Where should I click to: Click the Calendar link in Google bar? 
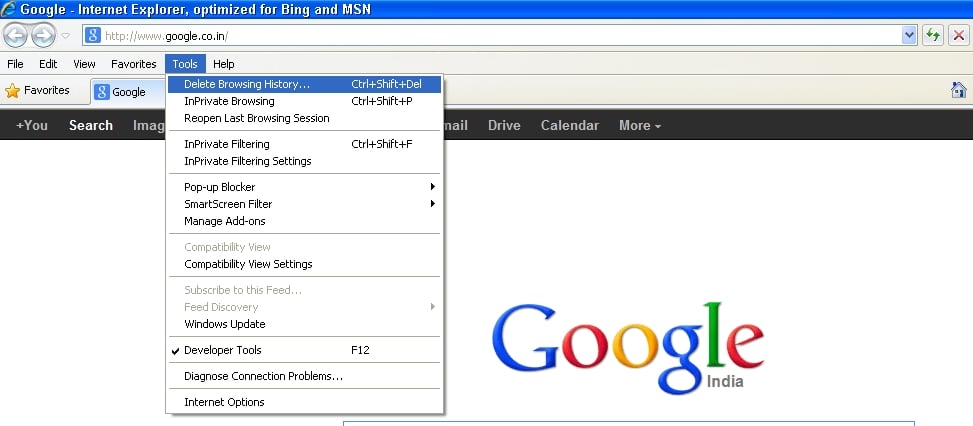[570, 125]
